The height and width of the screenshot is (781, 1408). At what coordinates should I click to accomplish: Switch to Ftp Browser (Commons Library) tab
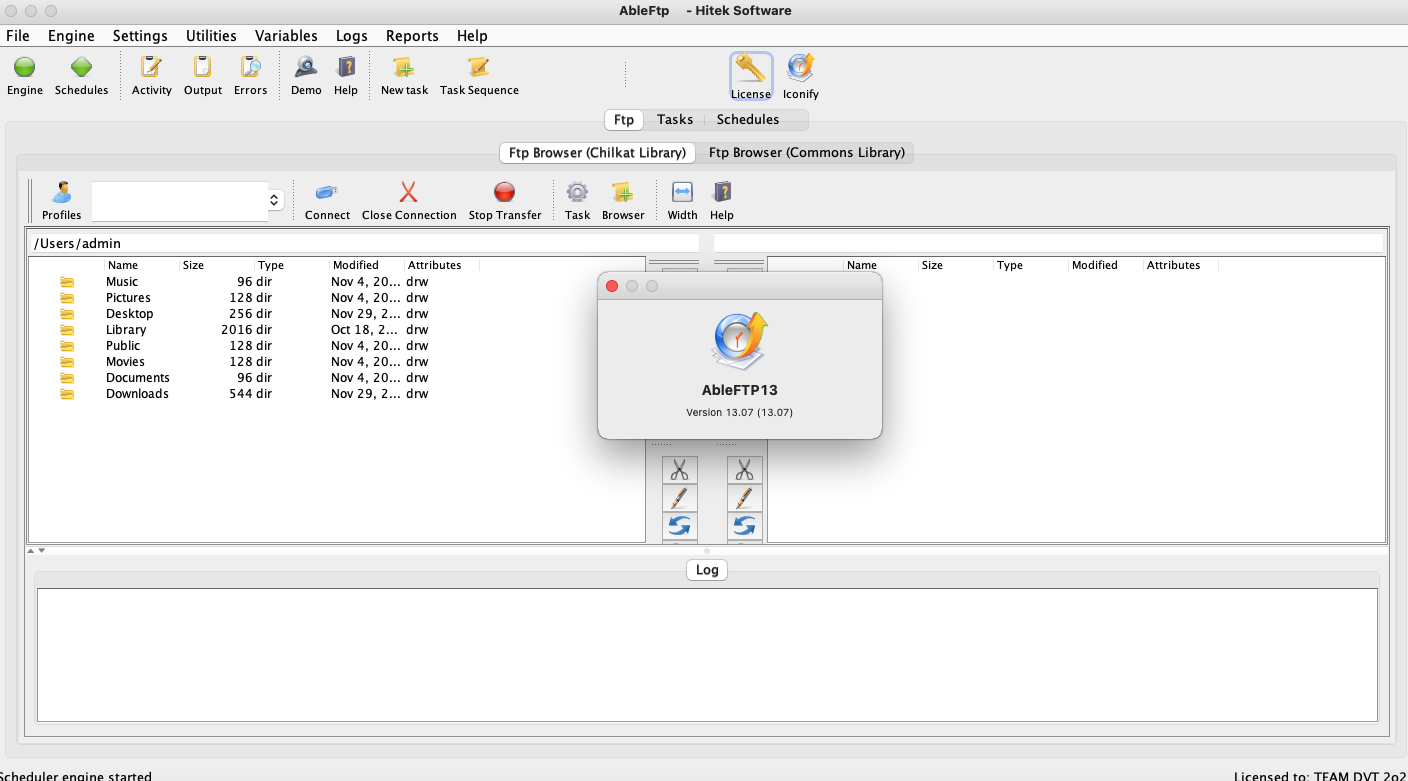pyautogui.click(x=806, y=153)
